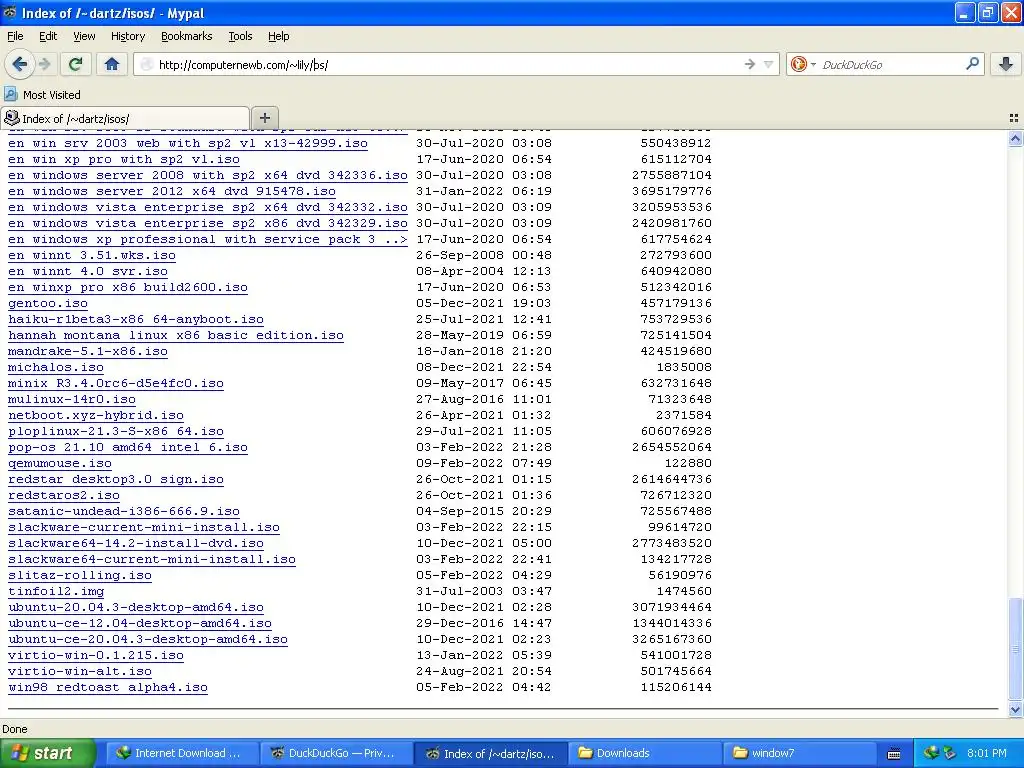
Task: Click slackware64-14.2-install-dvd.iso link
Action: pos(136,543)
